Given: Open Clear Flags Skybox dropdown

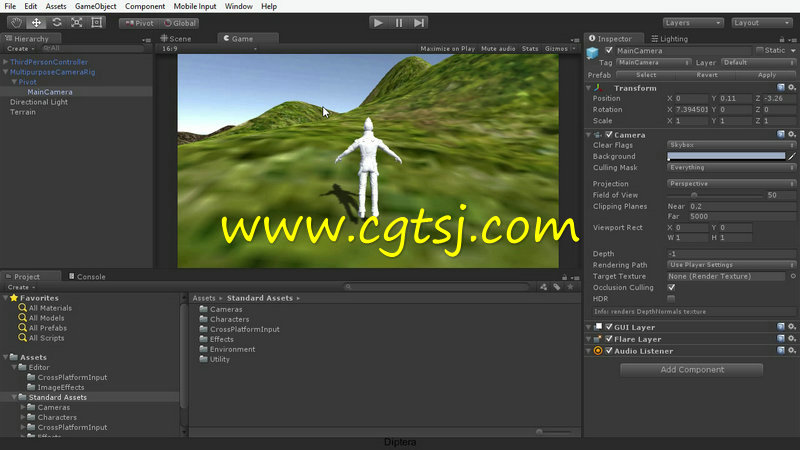Looking at the screenshot, I should [731, 145].
